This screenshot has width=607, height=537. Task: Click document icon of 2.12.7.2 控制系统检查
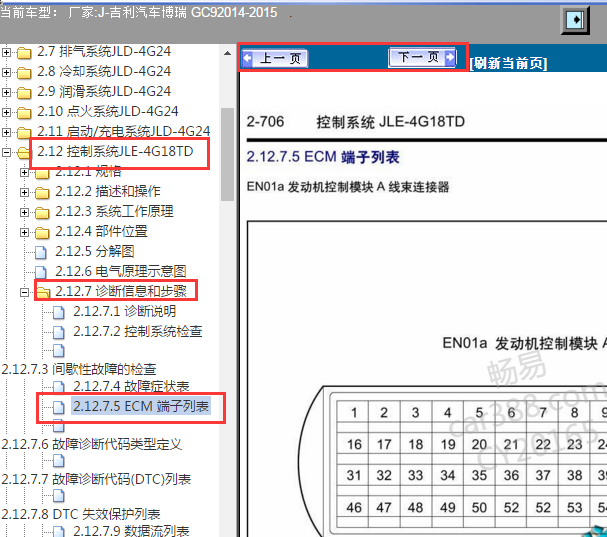pyautogui.click(x=58, y=332)
